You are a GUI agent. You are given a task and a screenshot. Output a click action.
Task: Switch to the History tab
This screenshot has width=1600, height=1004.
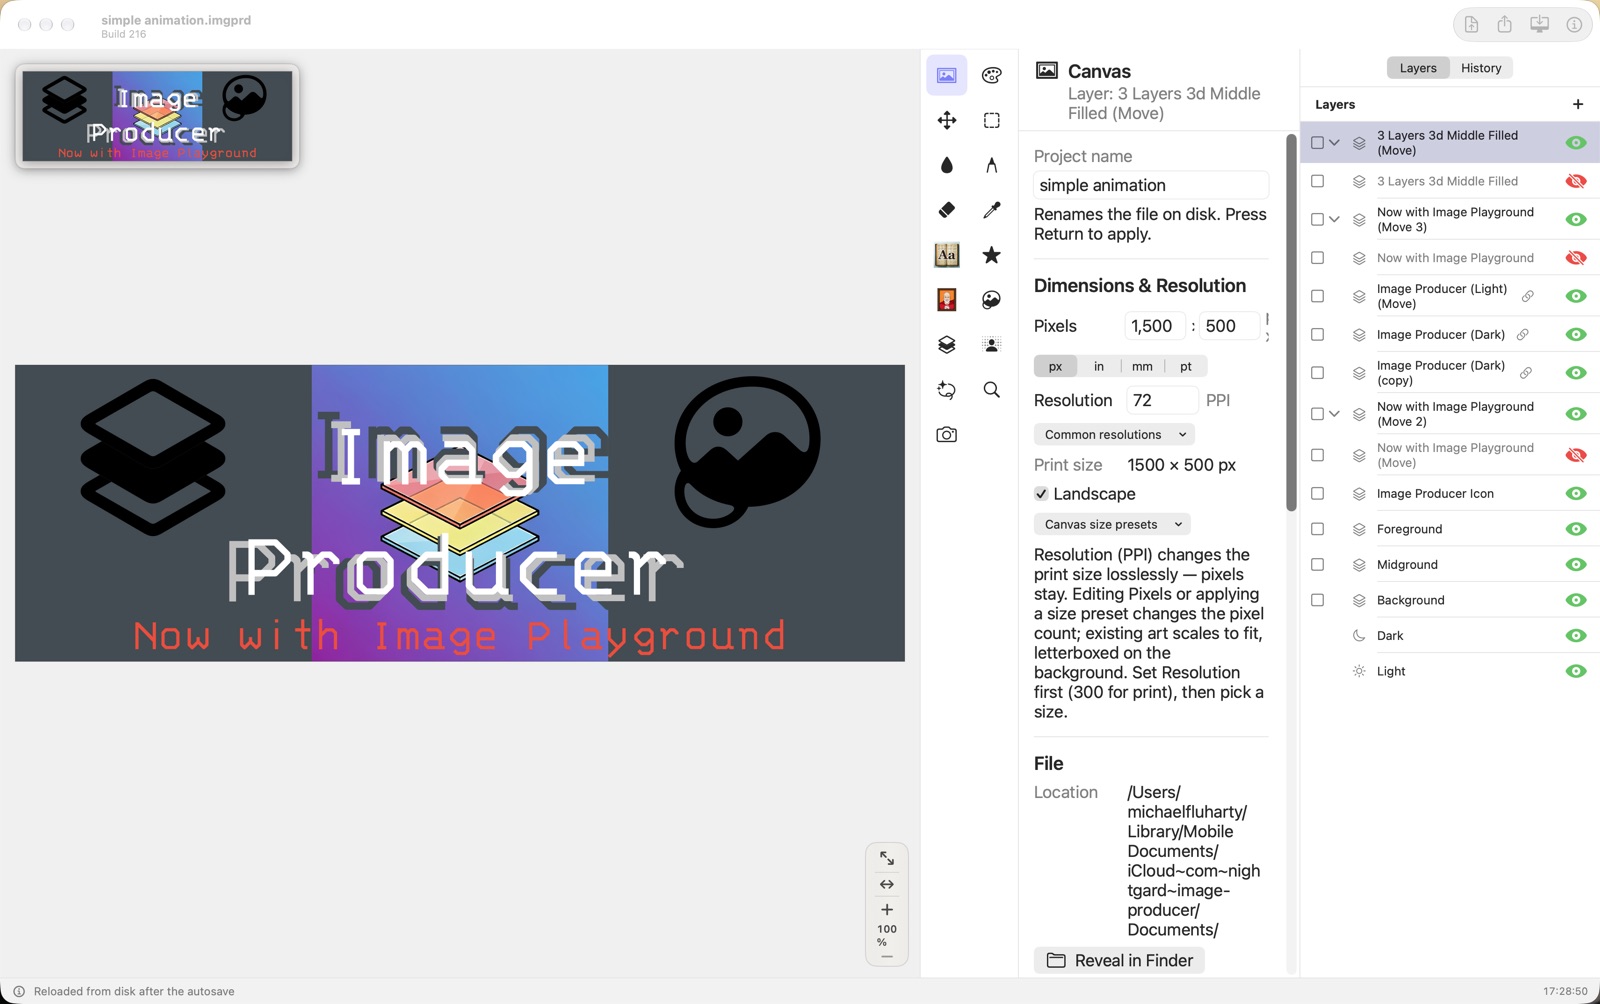click(1480, 68)
